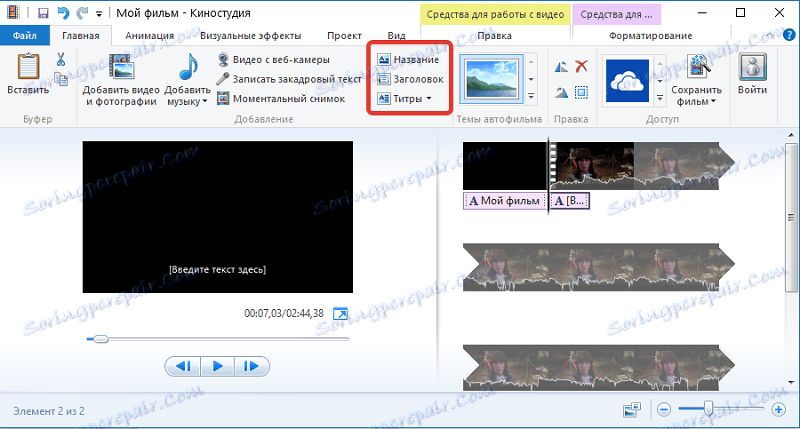Switch to the Анимация tab
Viewport: 800px width, 429px height.
pos(149,36)
